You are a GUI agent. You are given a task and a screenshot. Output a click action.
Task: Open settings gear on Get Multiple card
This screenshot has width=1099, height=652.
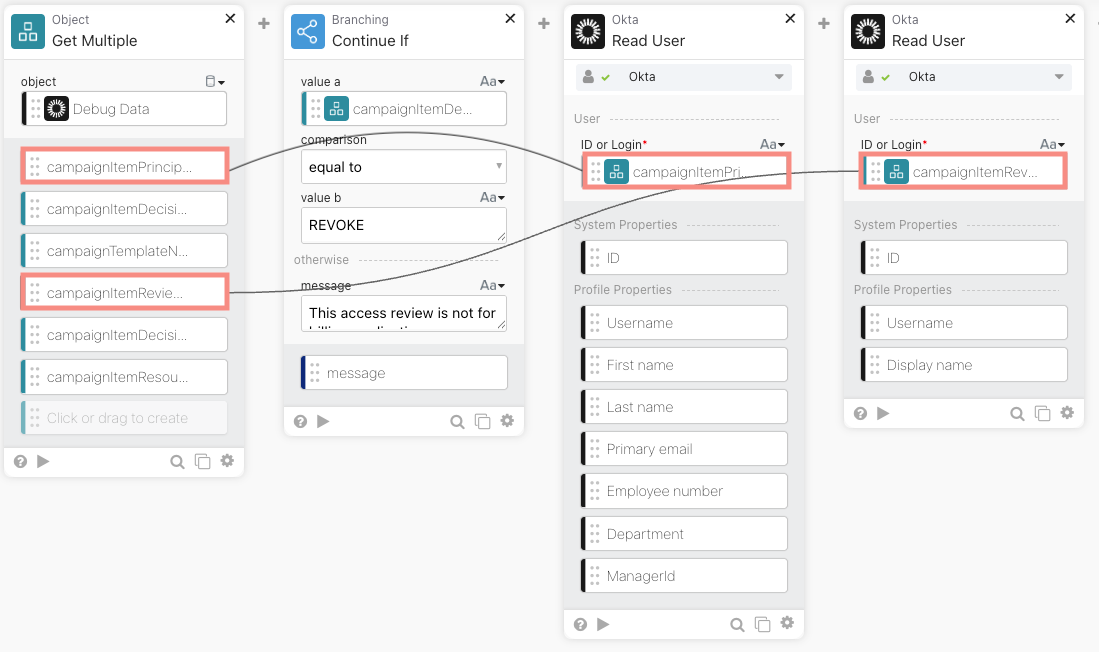tap(227, 461)
